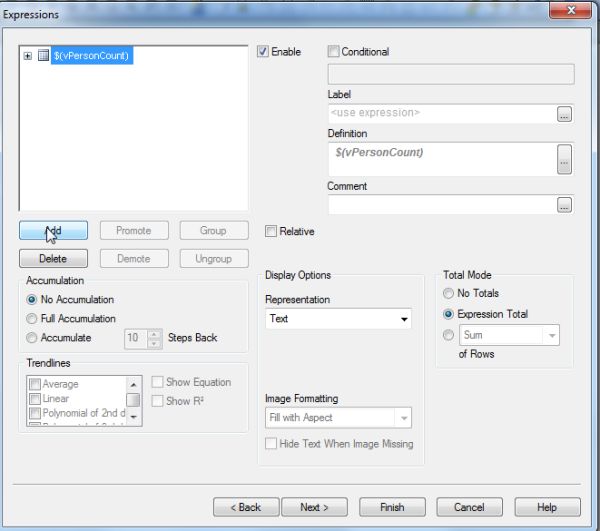Select Expression Total radio option
Image resolution: width=600 pixels, height=531 pixels.
click(448, 314)
